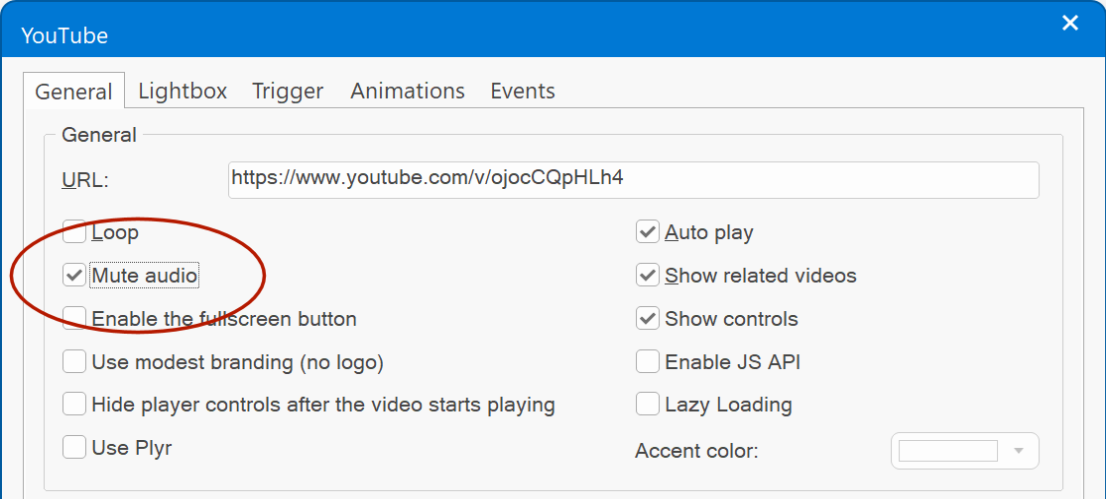The image size is (1107, 503).
Task: Uncheck Show related videos
Action: (x=647, y=276)
